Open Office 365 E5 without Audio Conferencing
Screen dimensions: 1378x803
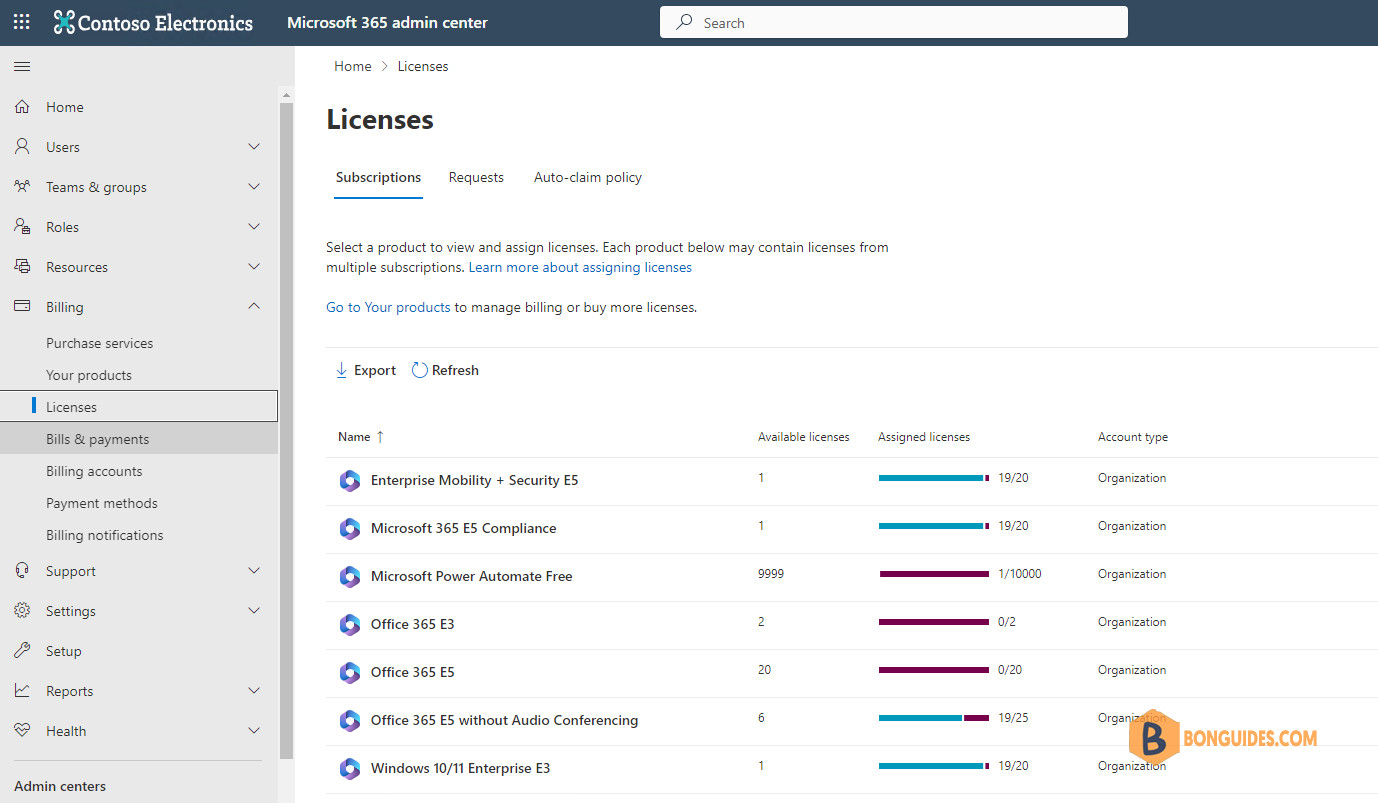504,720
